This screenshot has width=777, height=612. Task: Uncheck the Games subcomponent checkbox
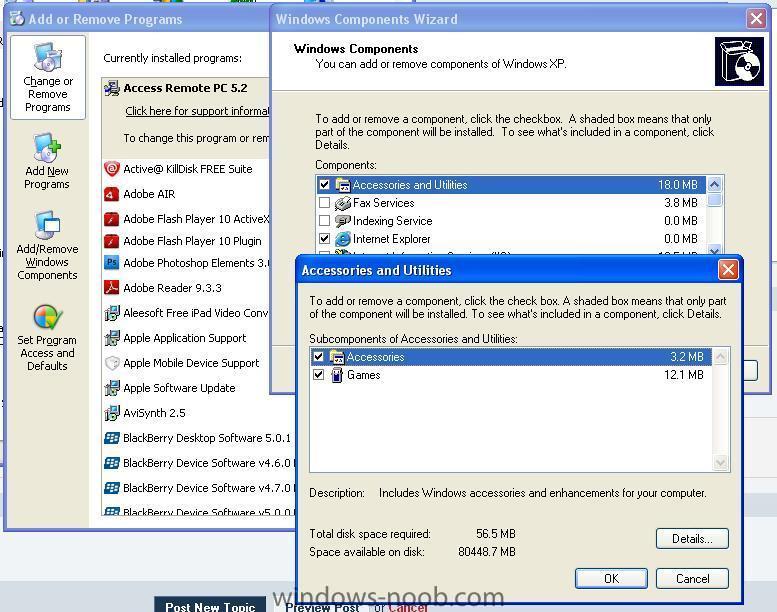319,375
